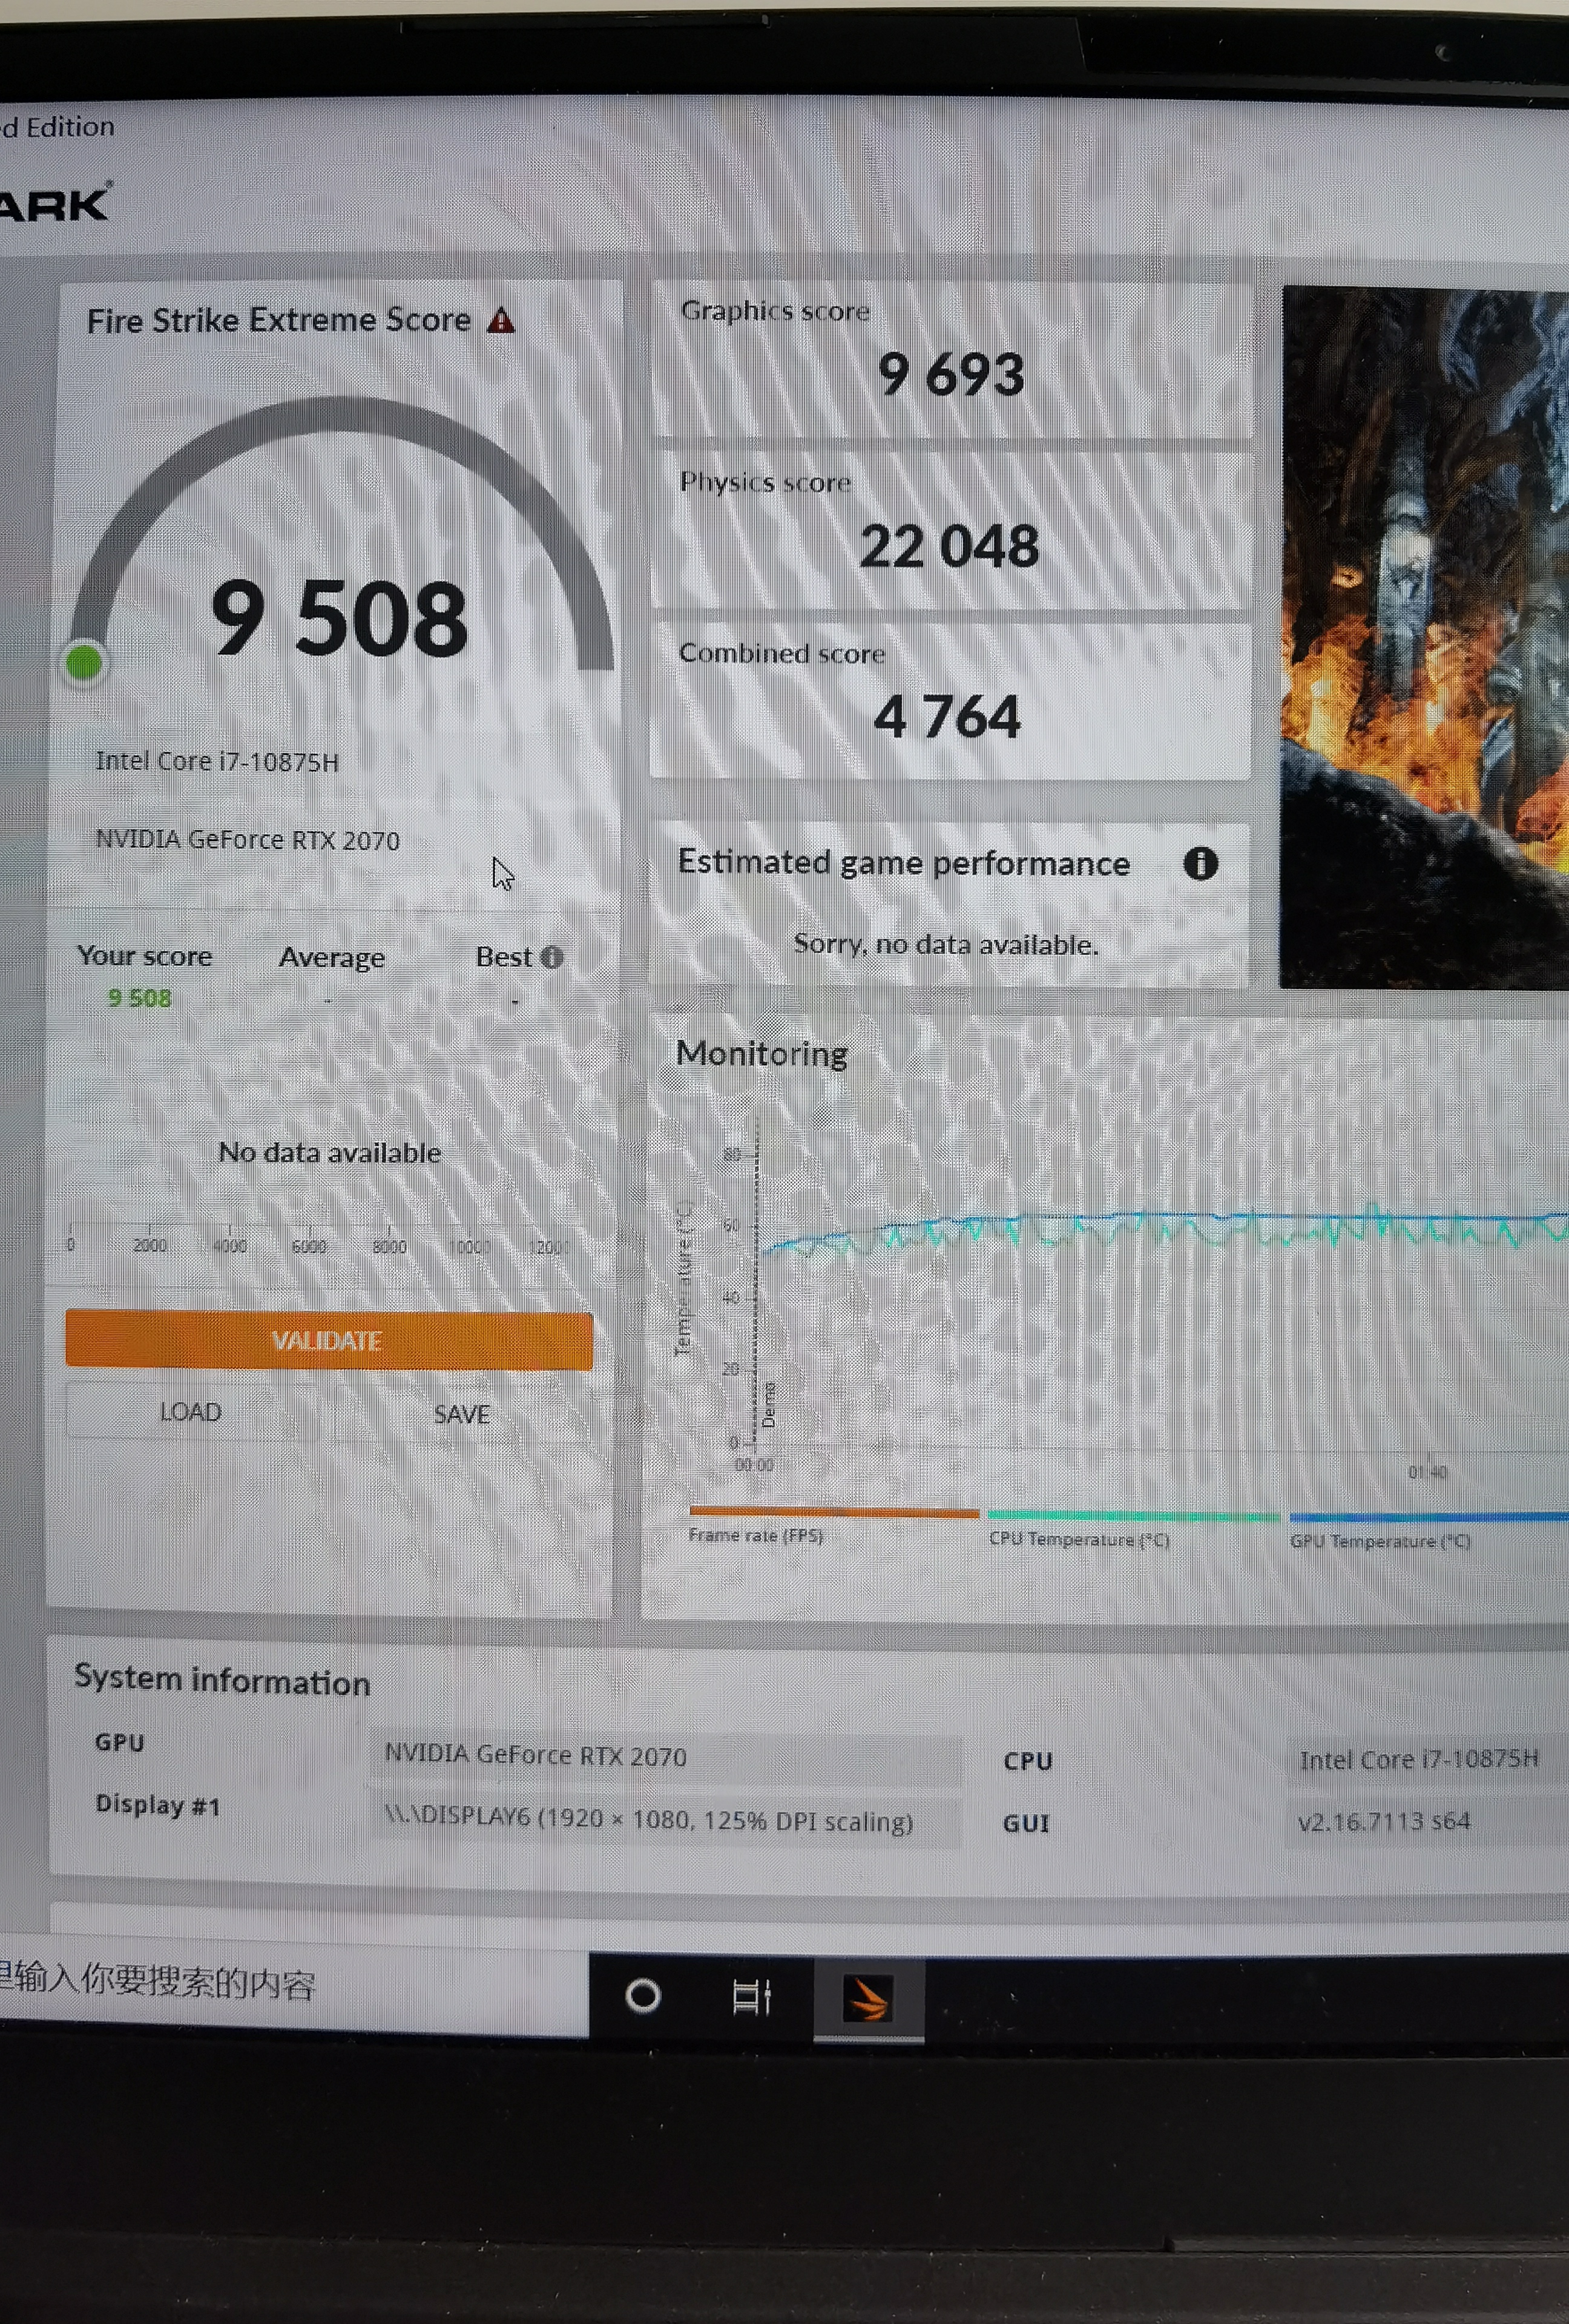
Task: Select the GPU Temperature legend
Action: click(1428, 1531)
